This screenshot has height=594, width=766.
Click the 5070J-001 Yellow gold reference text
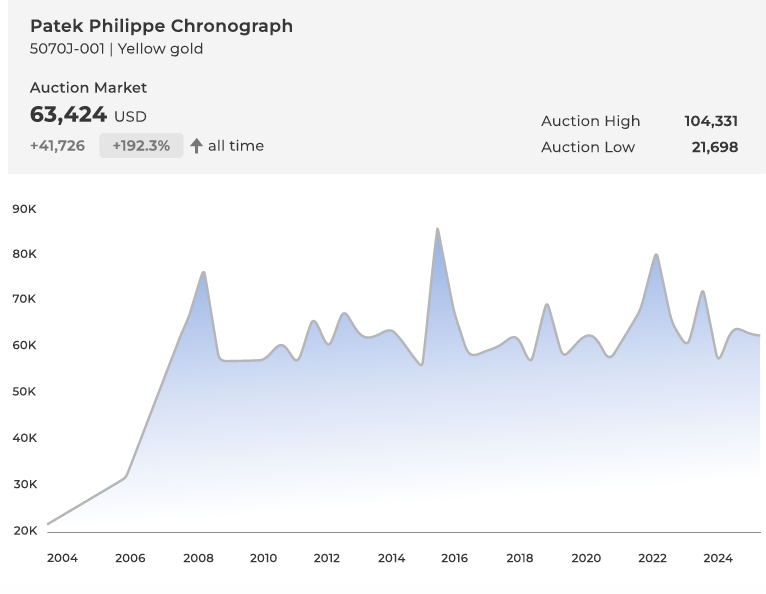click(x=116, y=49)
